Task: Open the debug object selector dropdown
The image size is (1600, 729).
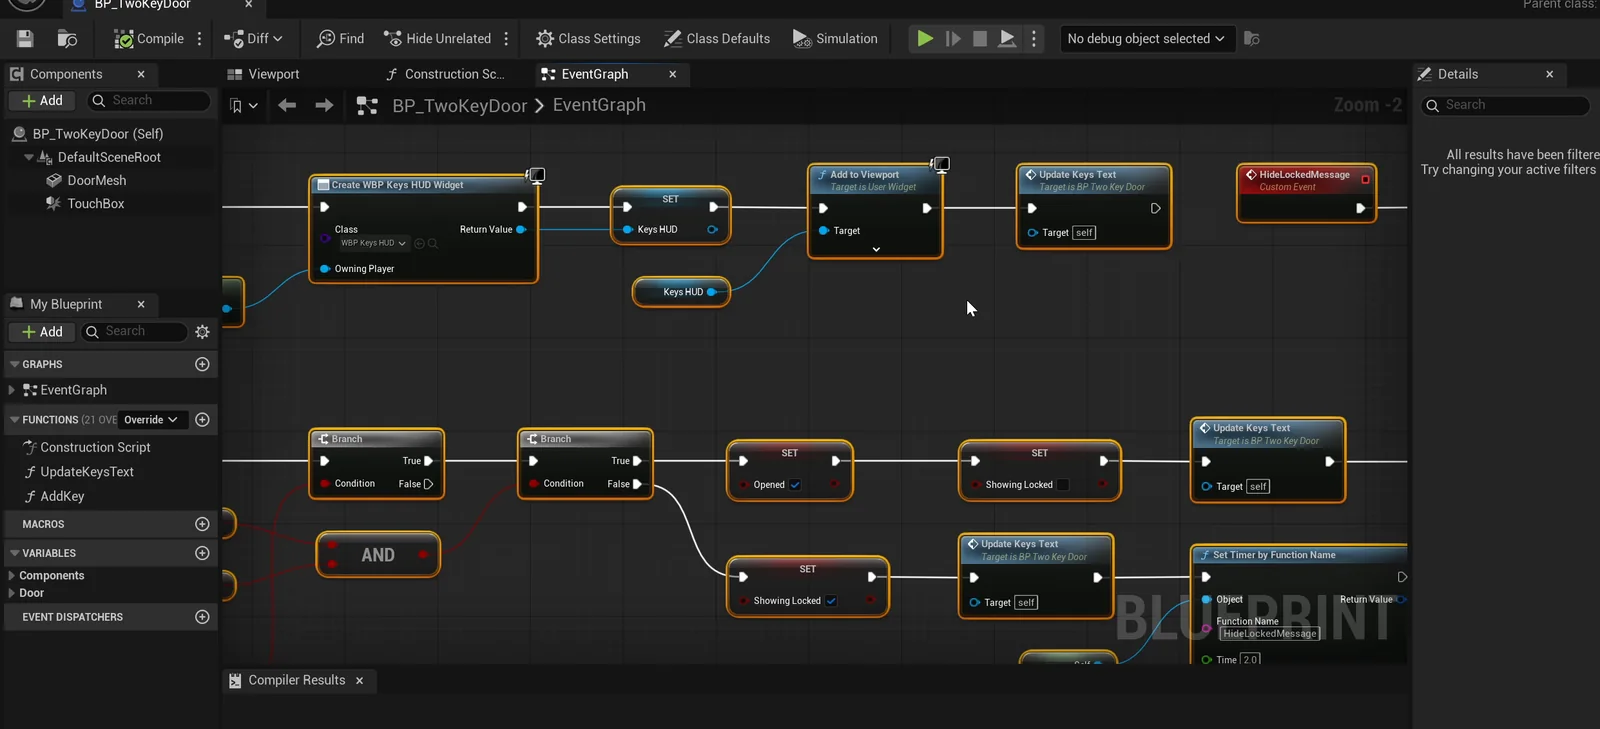Action: click(x=1146, y=39)
